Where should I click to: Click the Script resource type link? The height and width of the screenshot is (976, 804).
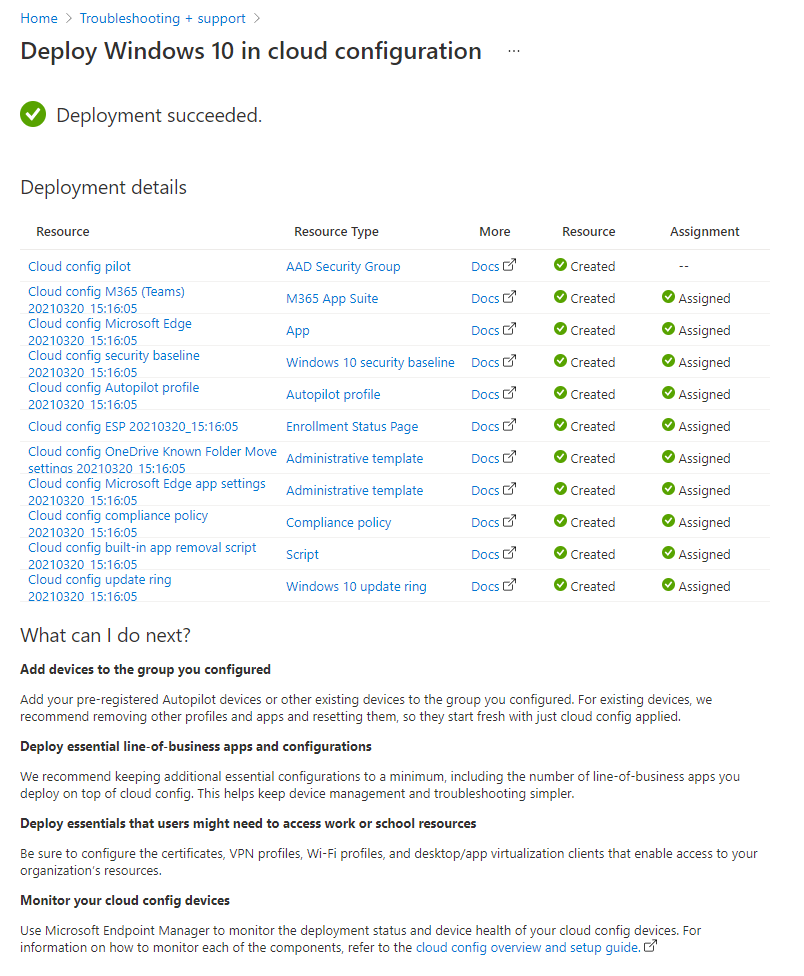click(x=302, y=555)
